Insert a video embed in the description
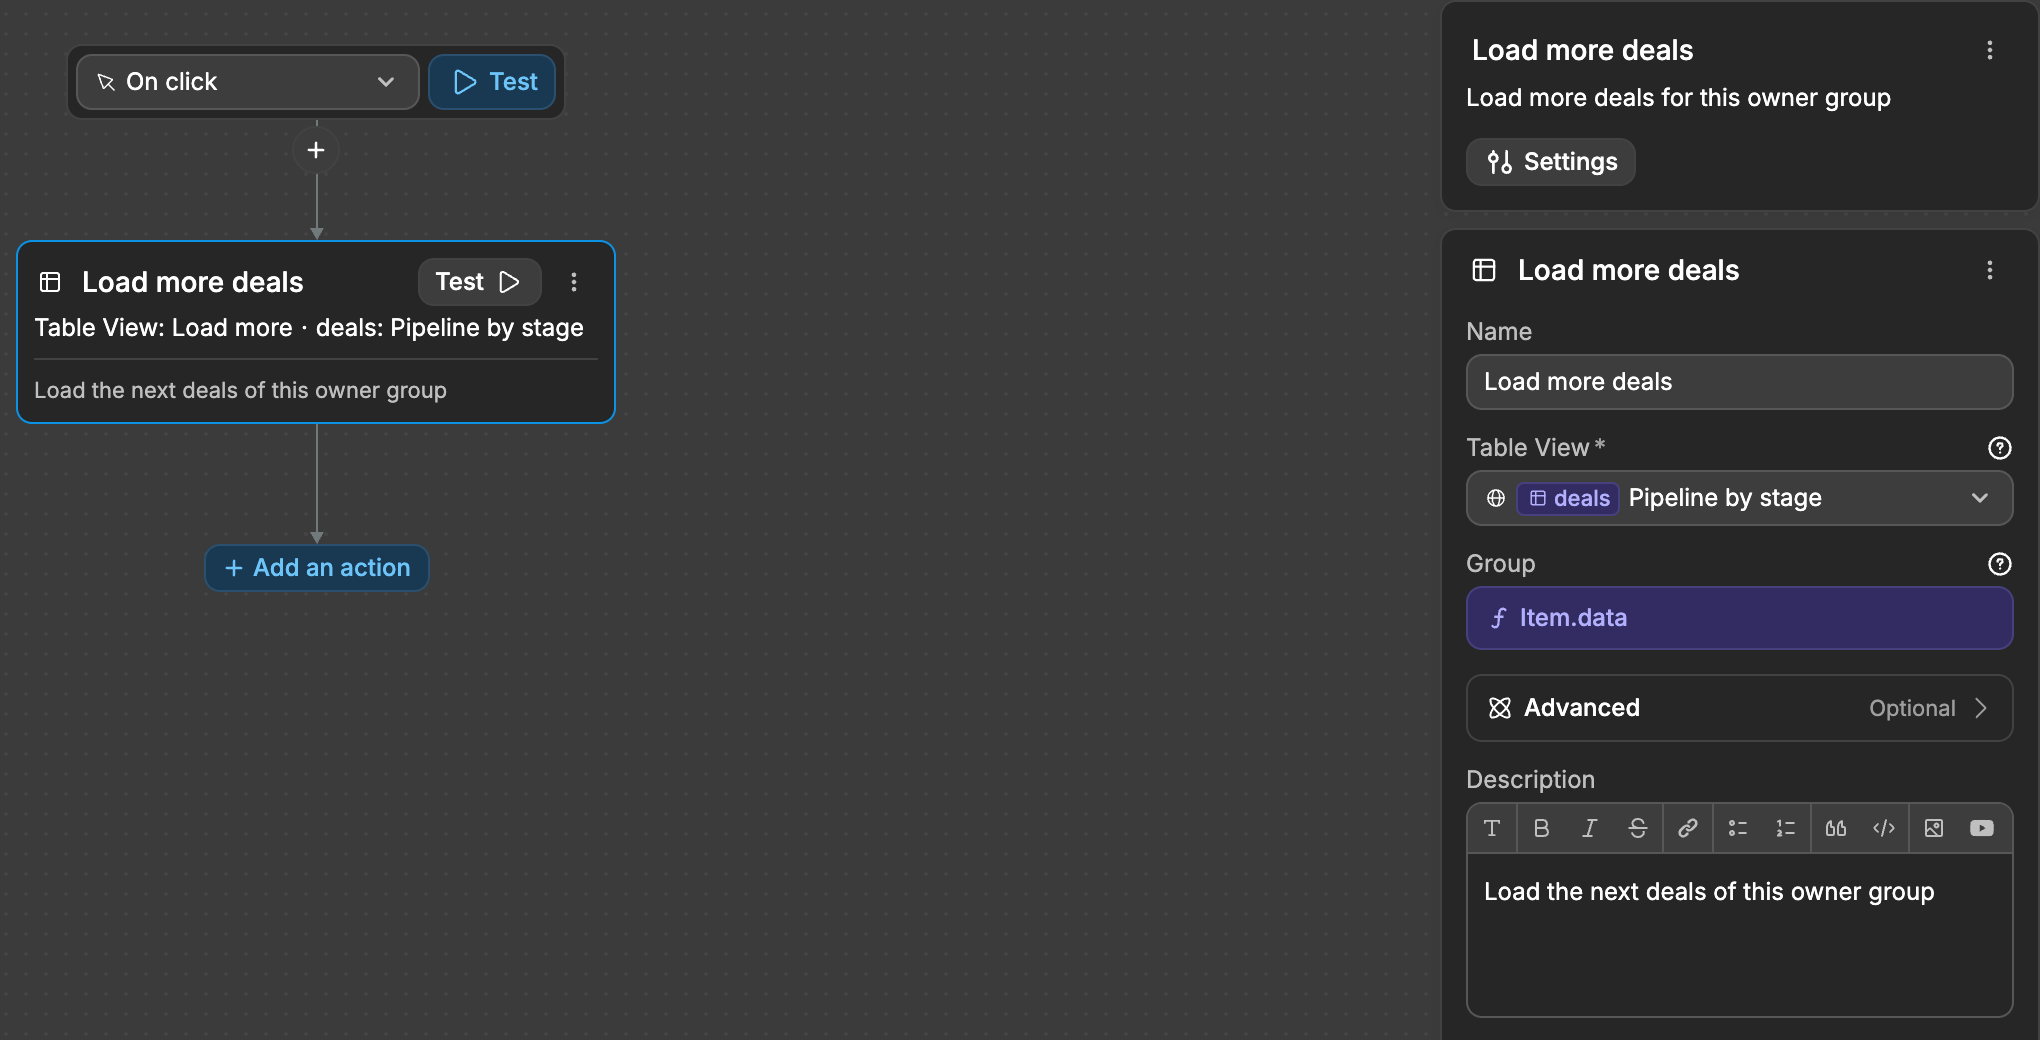This screenshot has height=1040, width=2040. point(1982,828)
